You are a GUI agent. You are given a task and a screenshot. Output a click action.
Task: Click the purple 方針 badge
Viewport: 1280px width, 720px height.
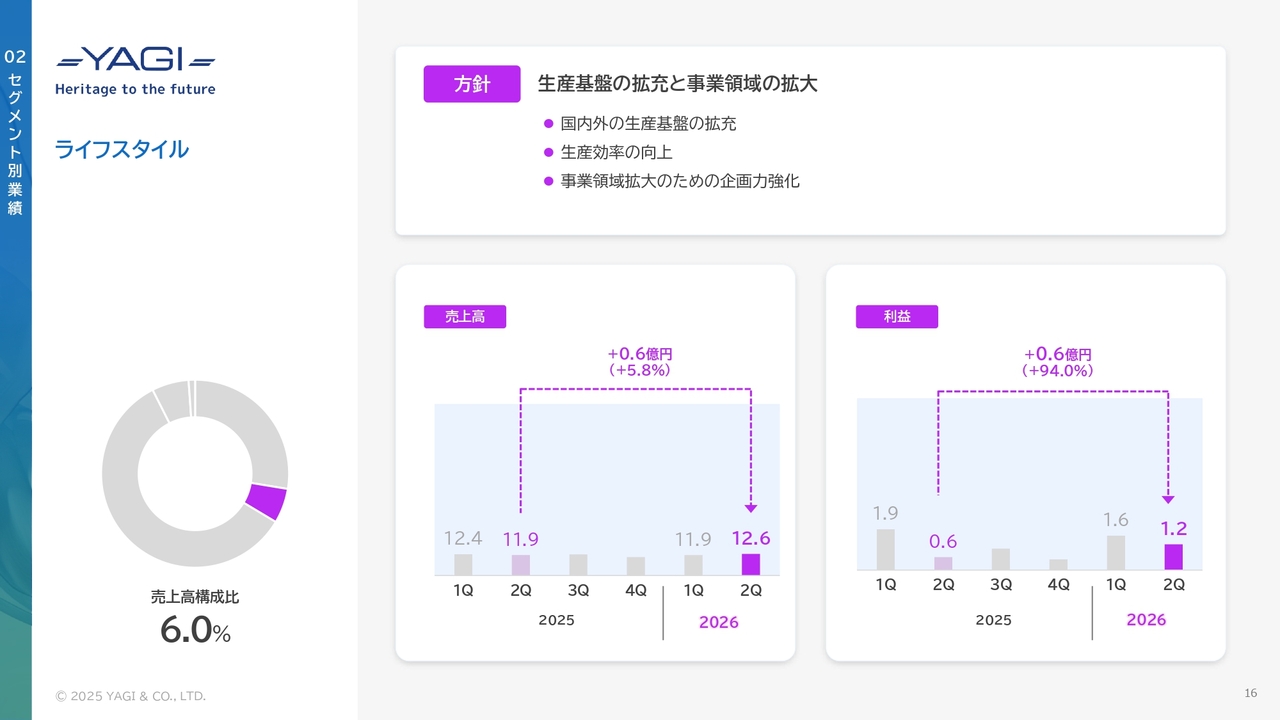472,85
